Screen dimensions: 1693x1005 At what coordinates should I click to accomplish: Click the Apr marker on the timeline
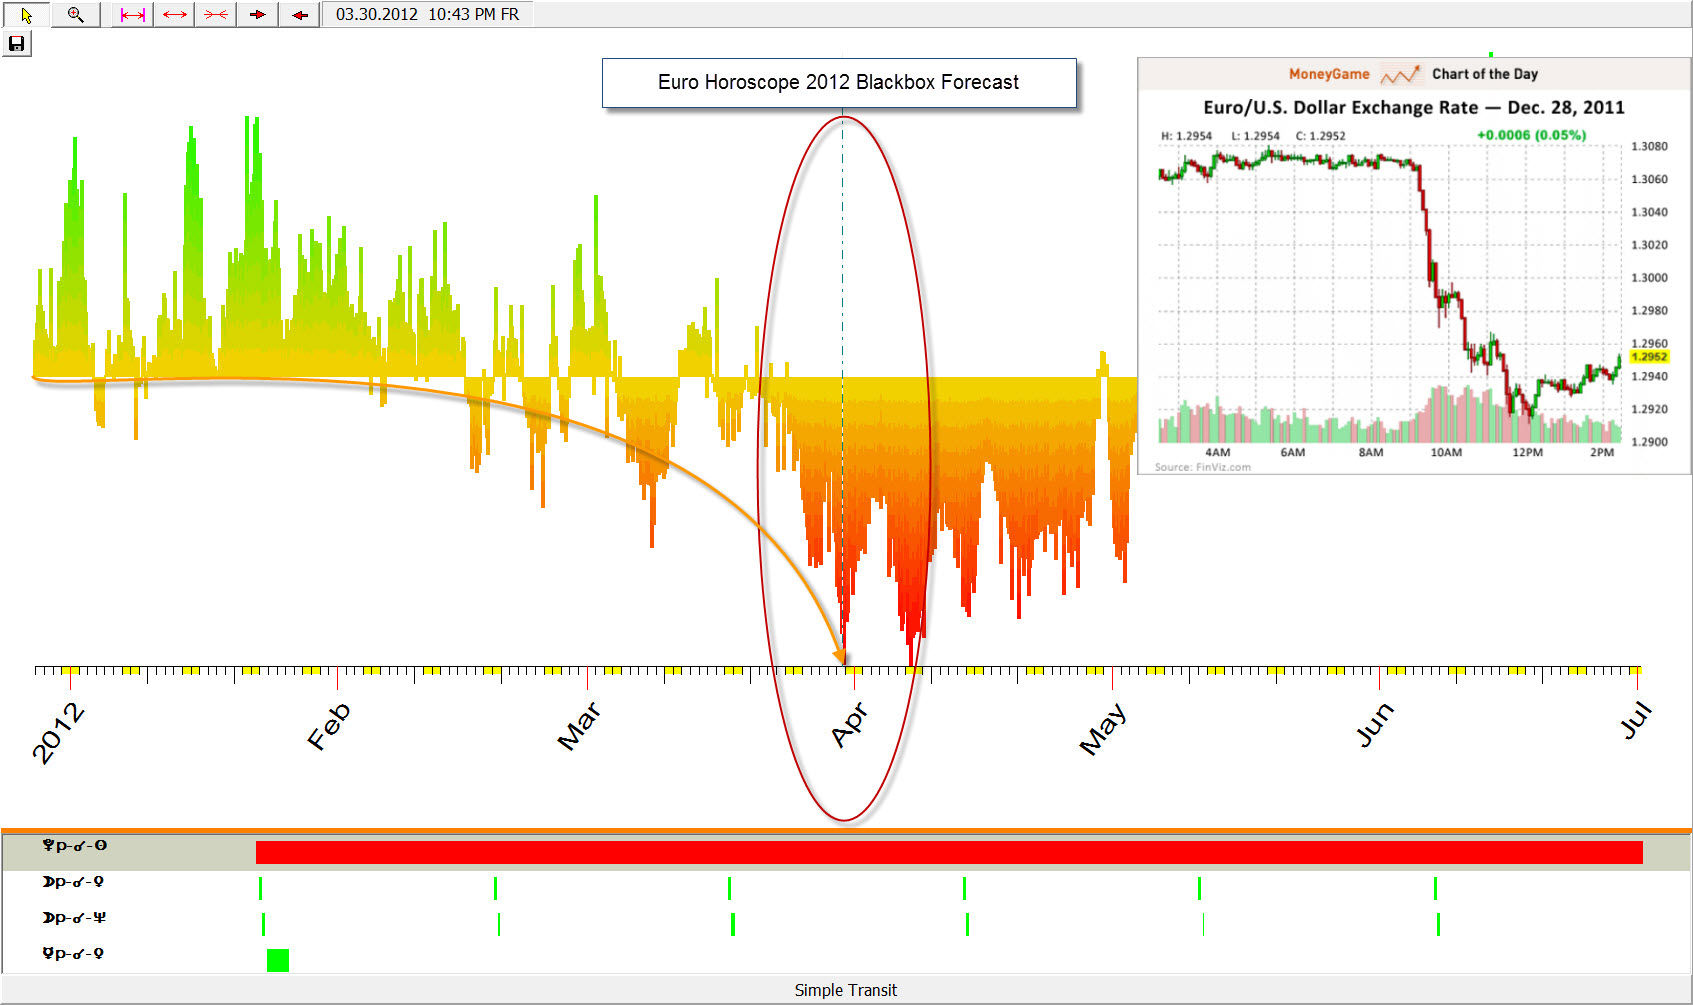coord(850,723)
